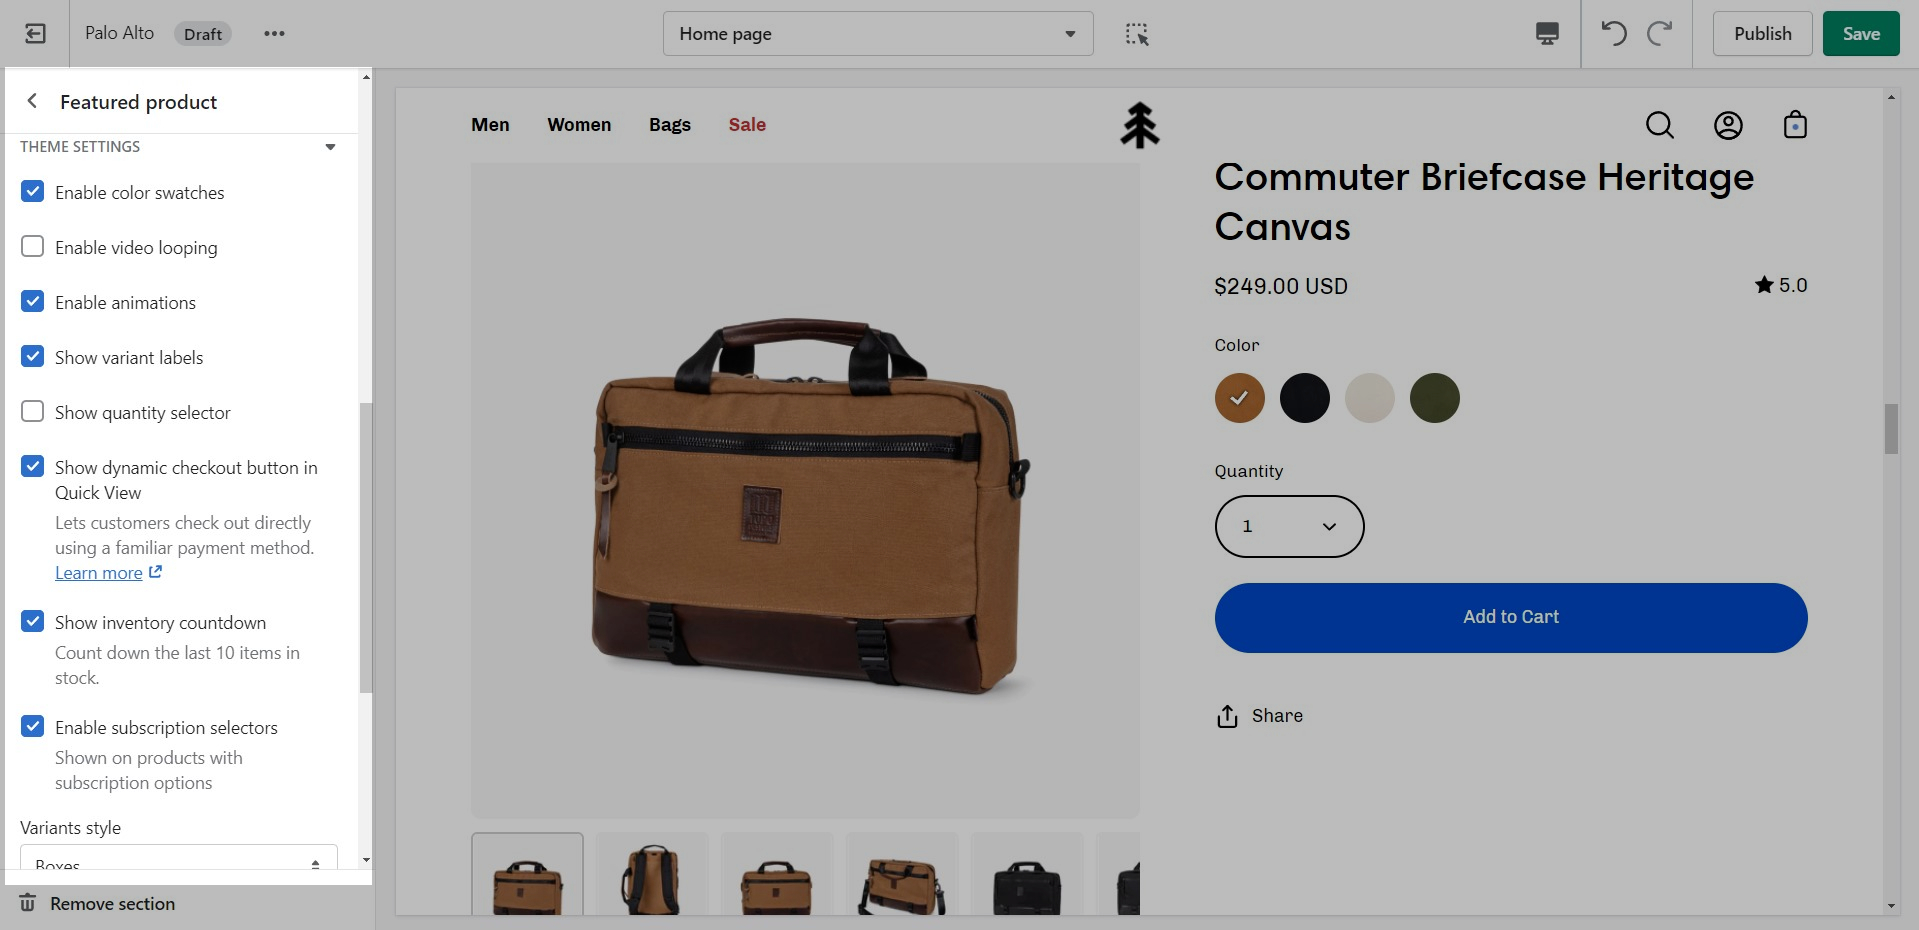Collapse the Theme Settings section
This screenshot has width=1919, height=930.
pyautogui.click(x=330, y=147)
